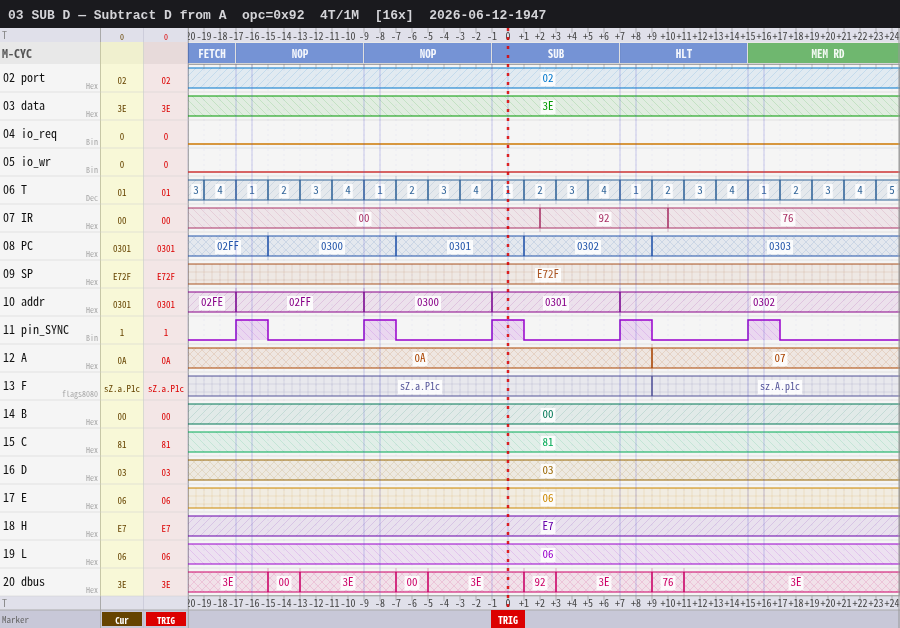Click PC value 0303 segment

[x=776, y=246]
